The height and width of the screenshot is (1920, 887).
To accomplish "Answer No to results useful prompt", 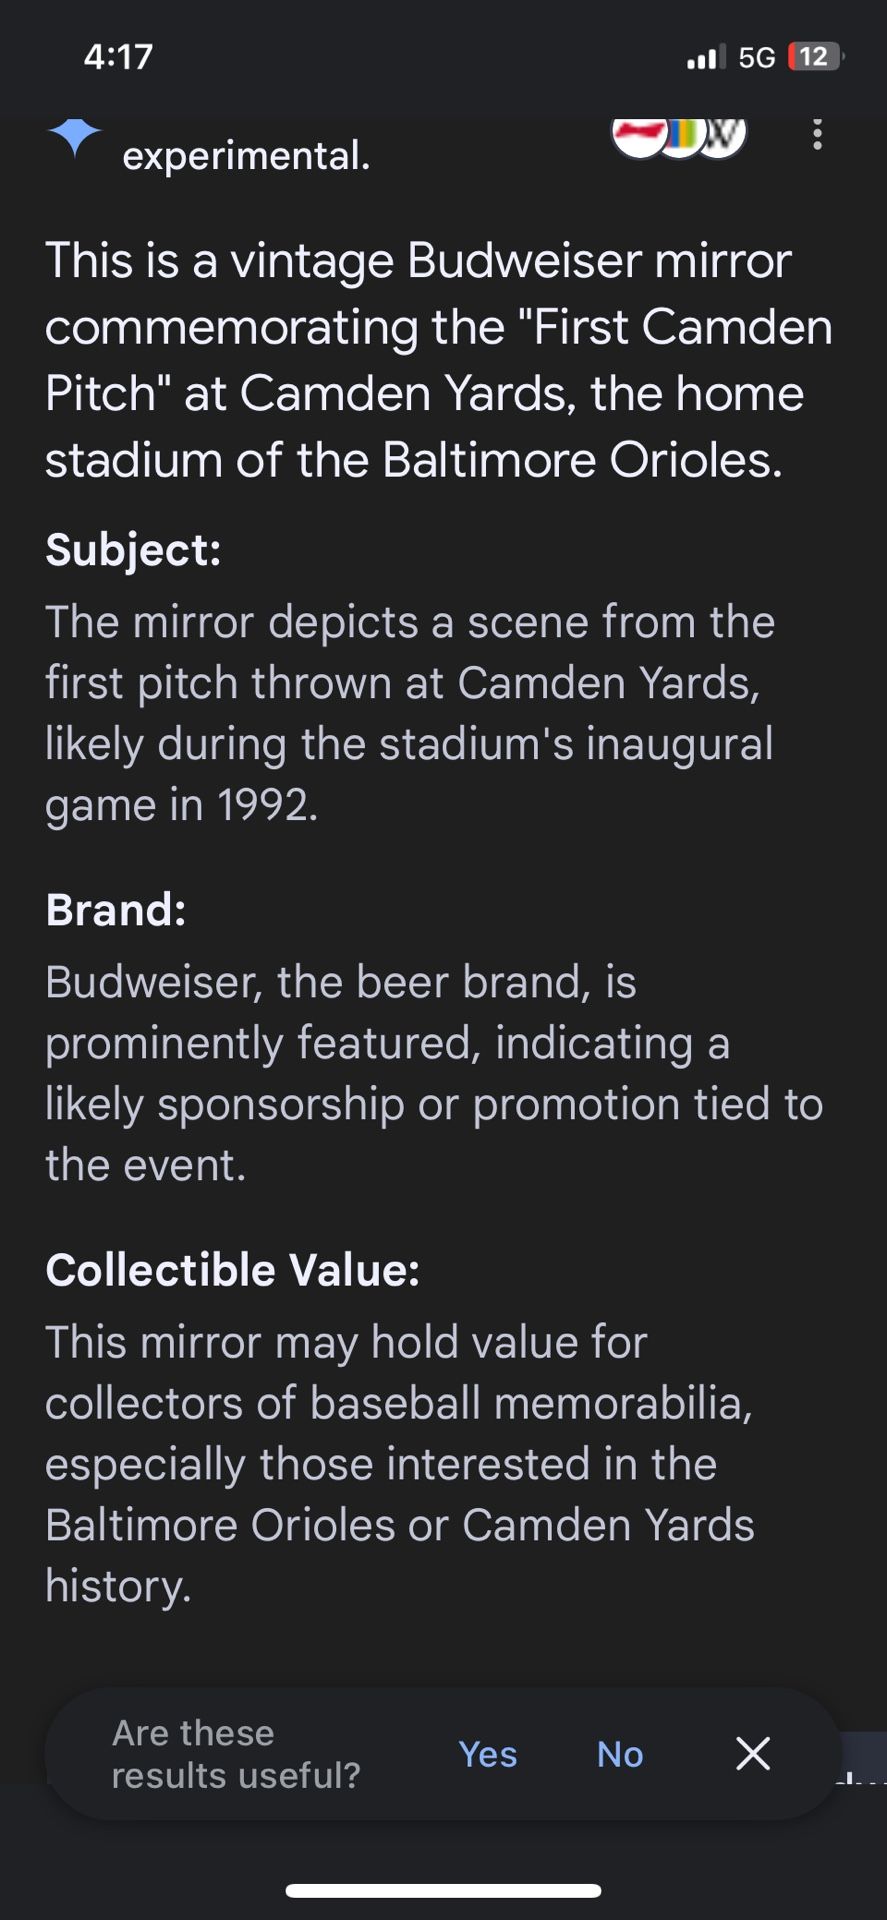I will [620, 1754].
